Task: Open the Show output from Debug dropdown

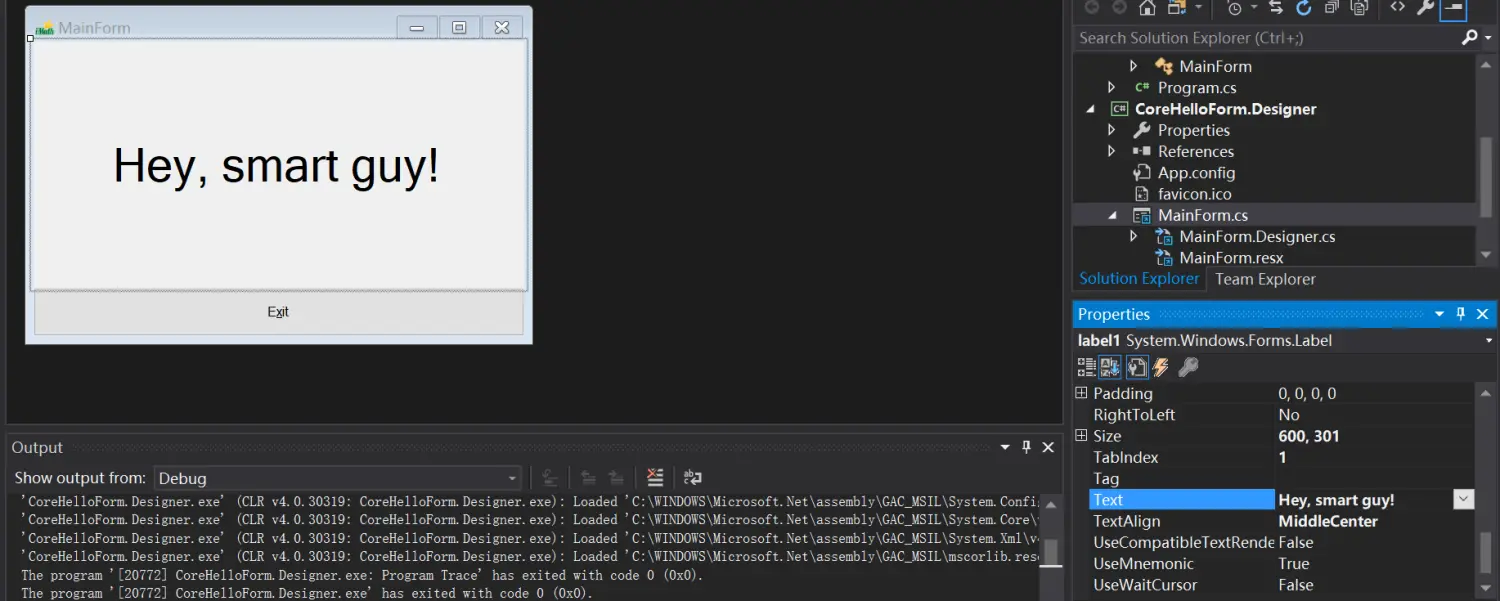Action: coord(338,478)
